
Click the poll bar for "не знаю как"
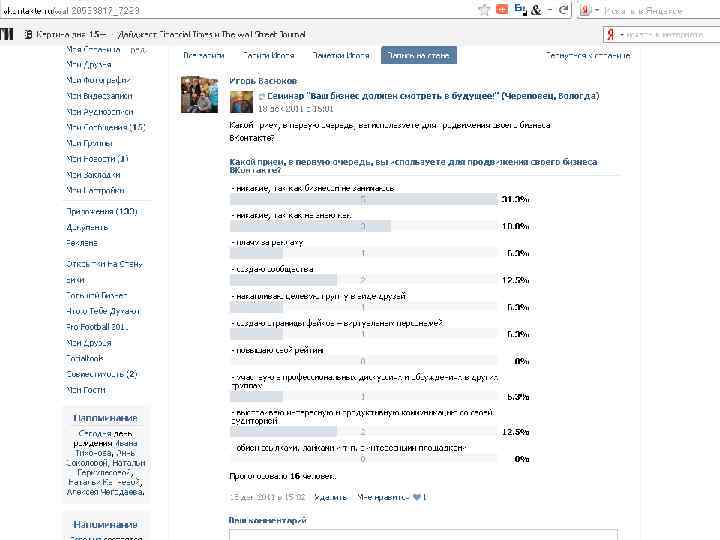tap(363, 226)
